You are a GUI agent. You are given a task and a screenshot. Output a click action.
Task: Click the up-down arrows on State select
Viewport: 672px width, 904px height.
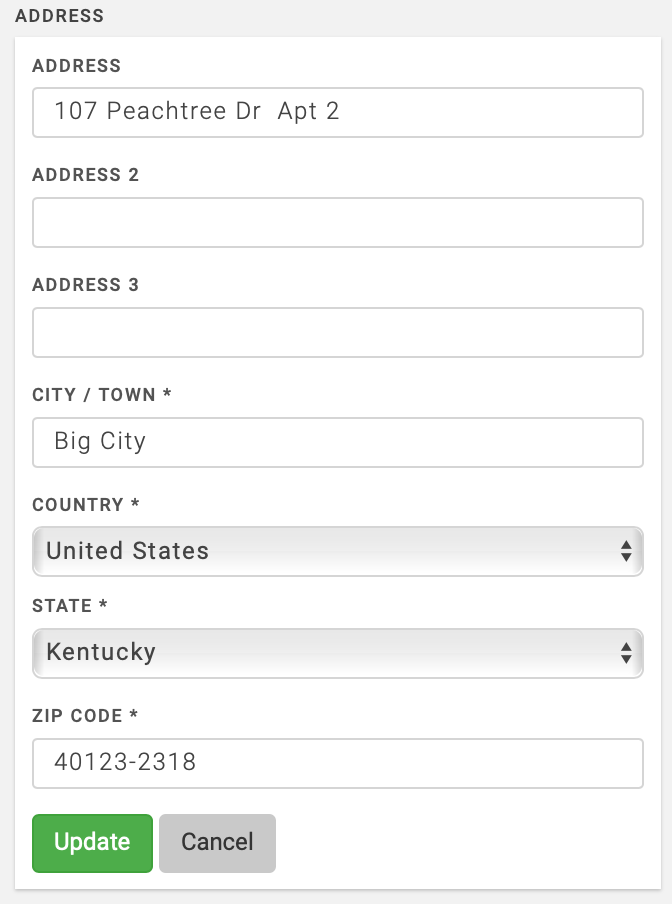click(625, 653)
